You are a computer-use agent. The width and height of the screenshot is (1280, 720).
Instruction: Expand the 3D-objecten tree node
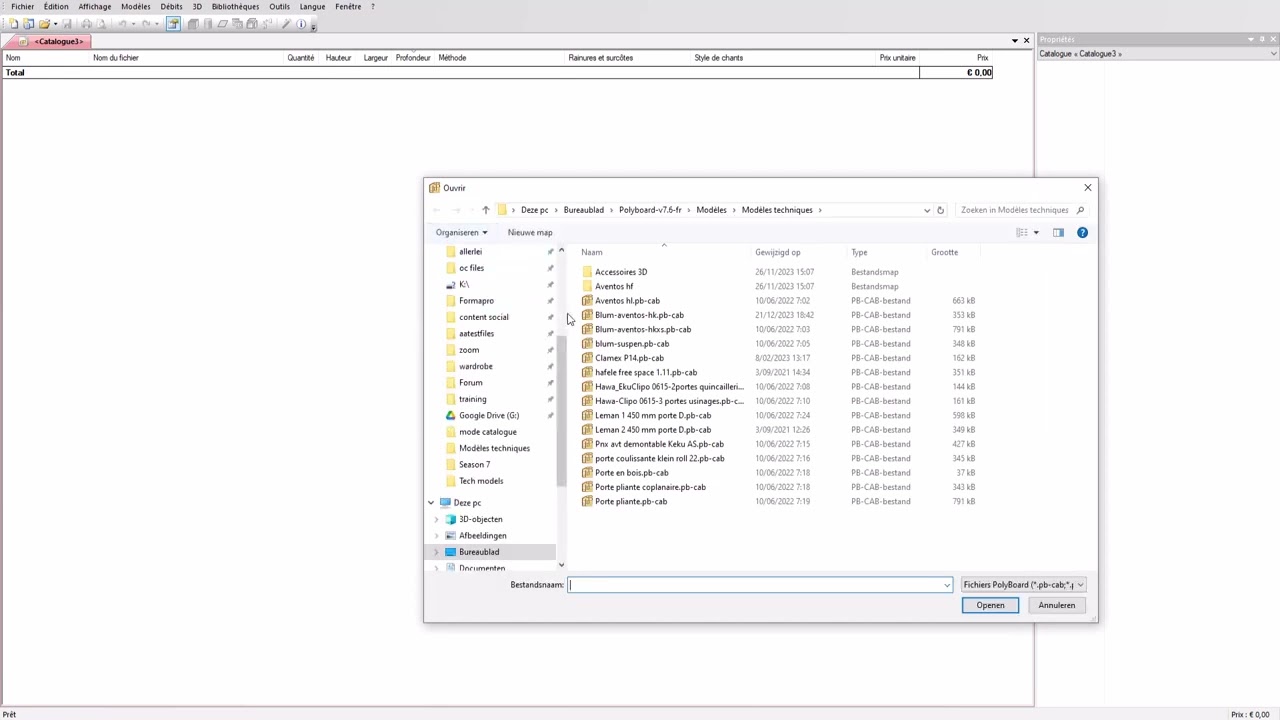coord(436,519)
